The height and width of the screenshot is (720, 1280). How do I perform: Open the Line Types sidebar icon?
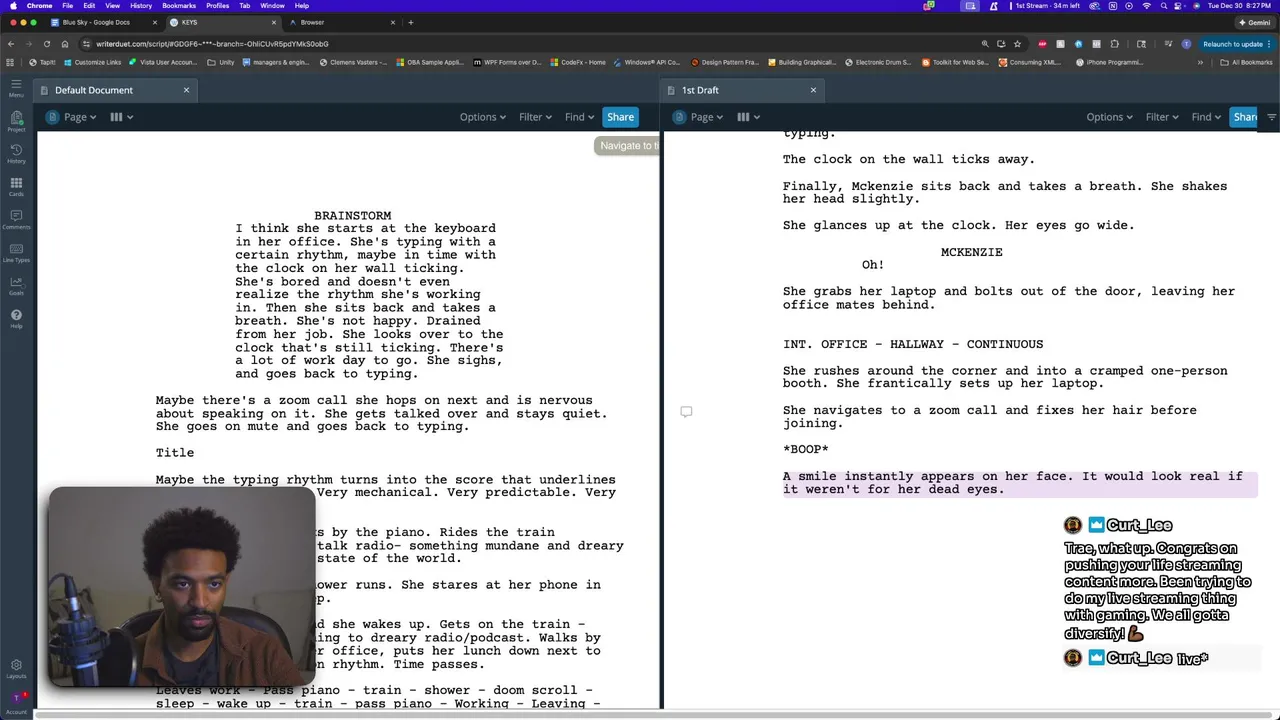click(16, 252)
